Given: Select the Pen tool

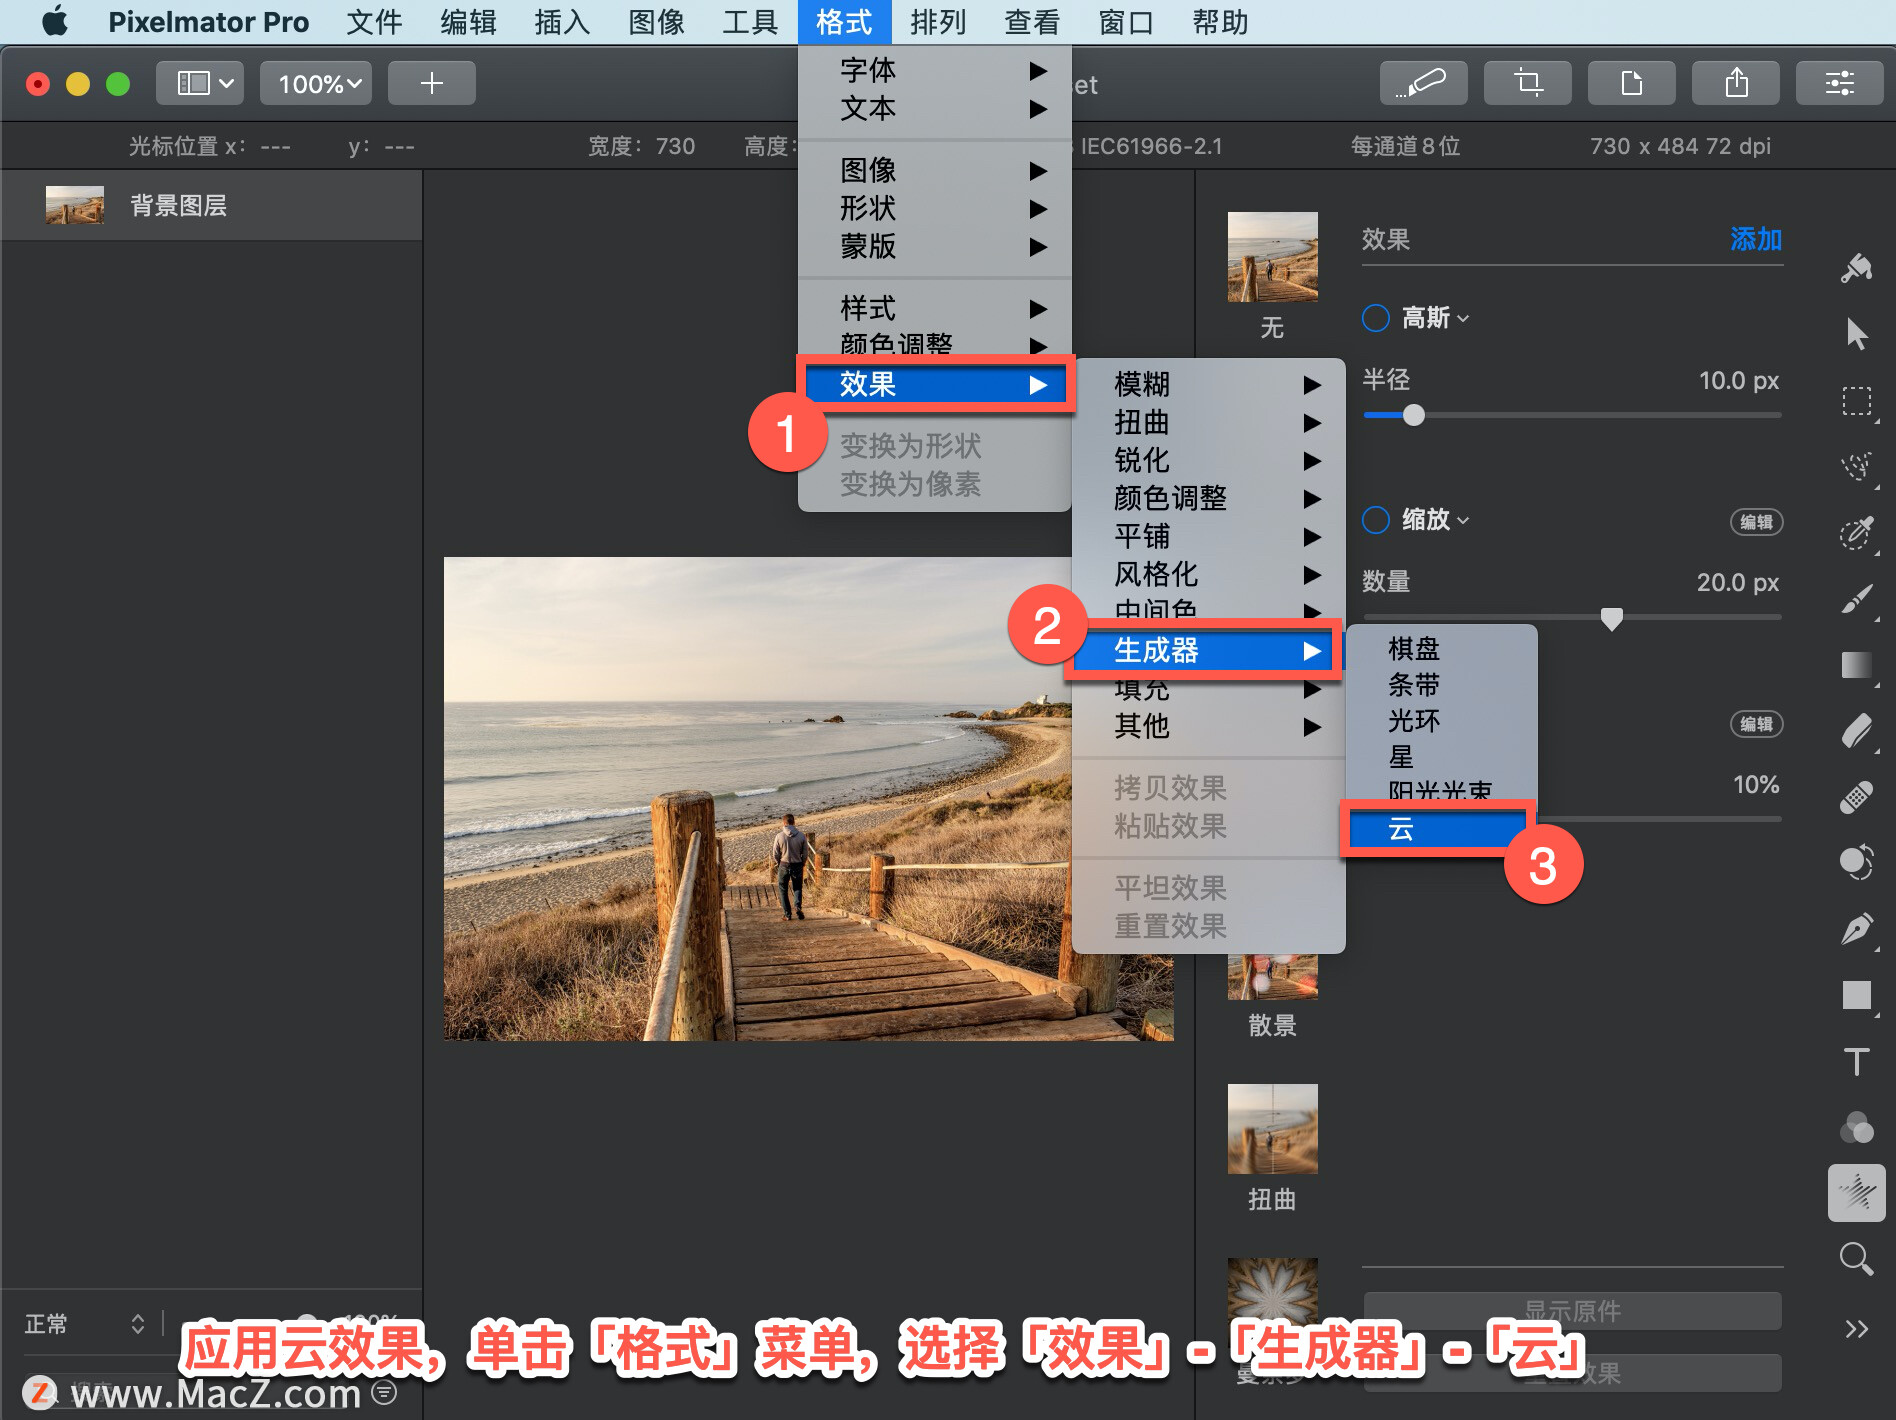Looking at the screenshot, I should pos(1857,929).
